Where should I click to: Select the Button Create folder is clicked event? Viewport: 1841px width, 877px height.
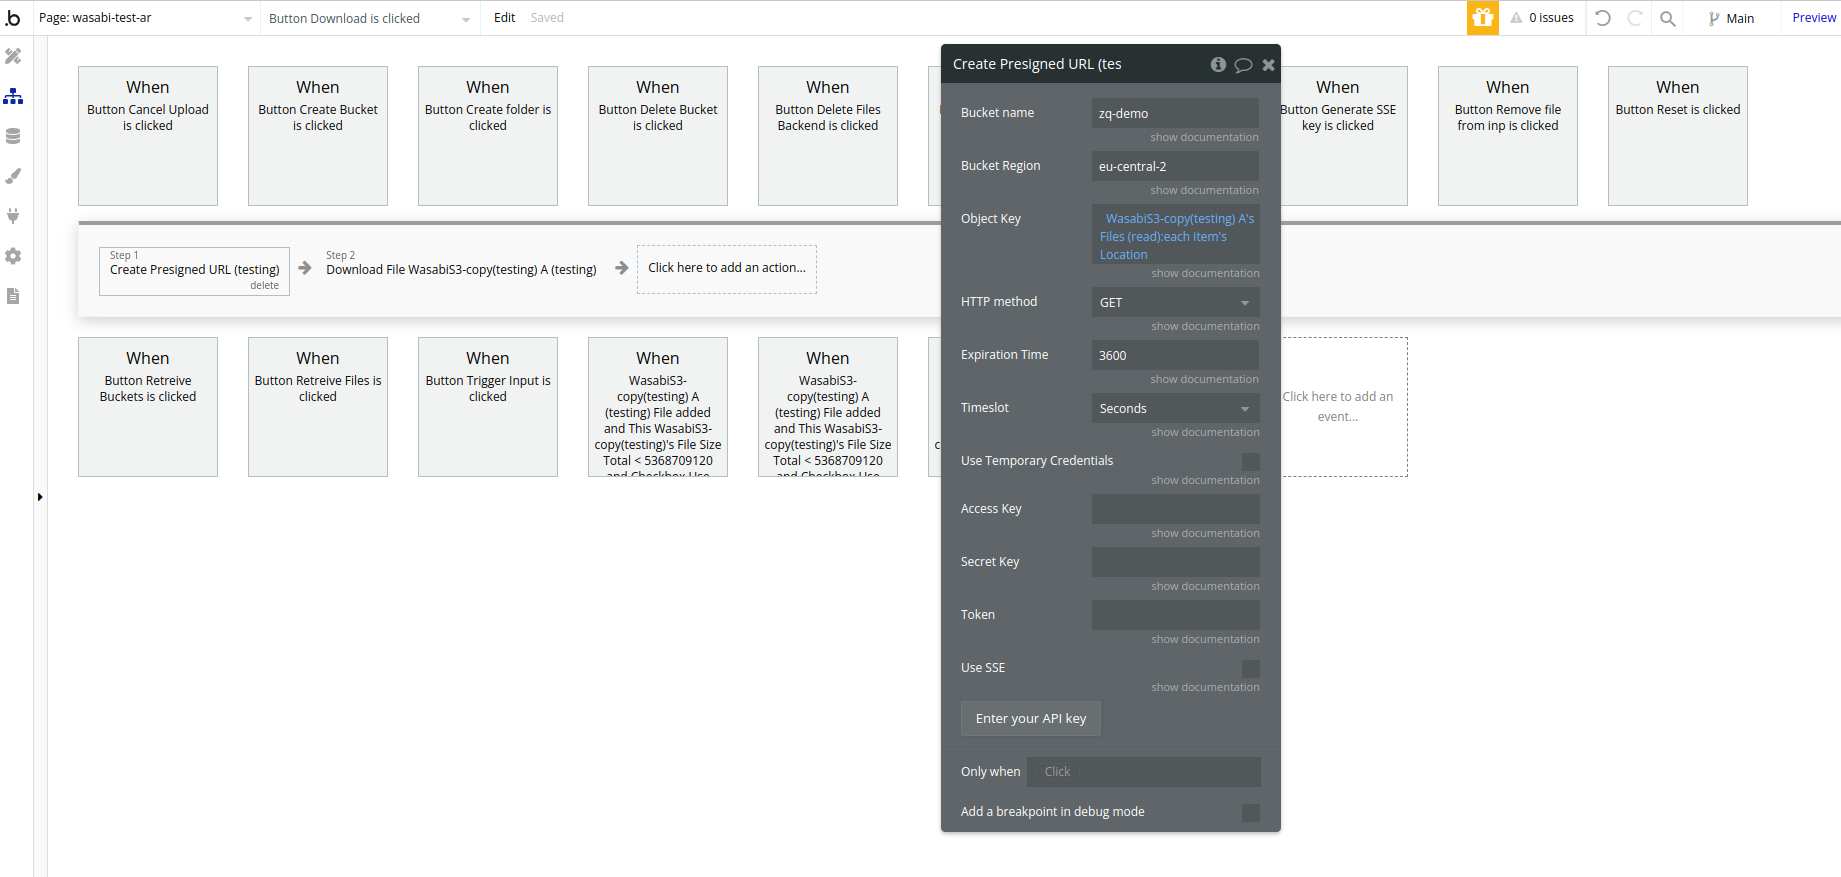[488, 136]
